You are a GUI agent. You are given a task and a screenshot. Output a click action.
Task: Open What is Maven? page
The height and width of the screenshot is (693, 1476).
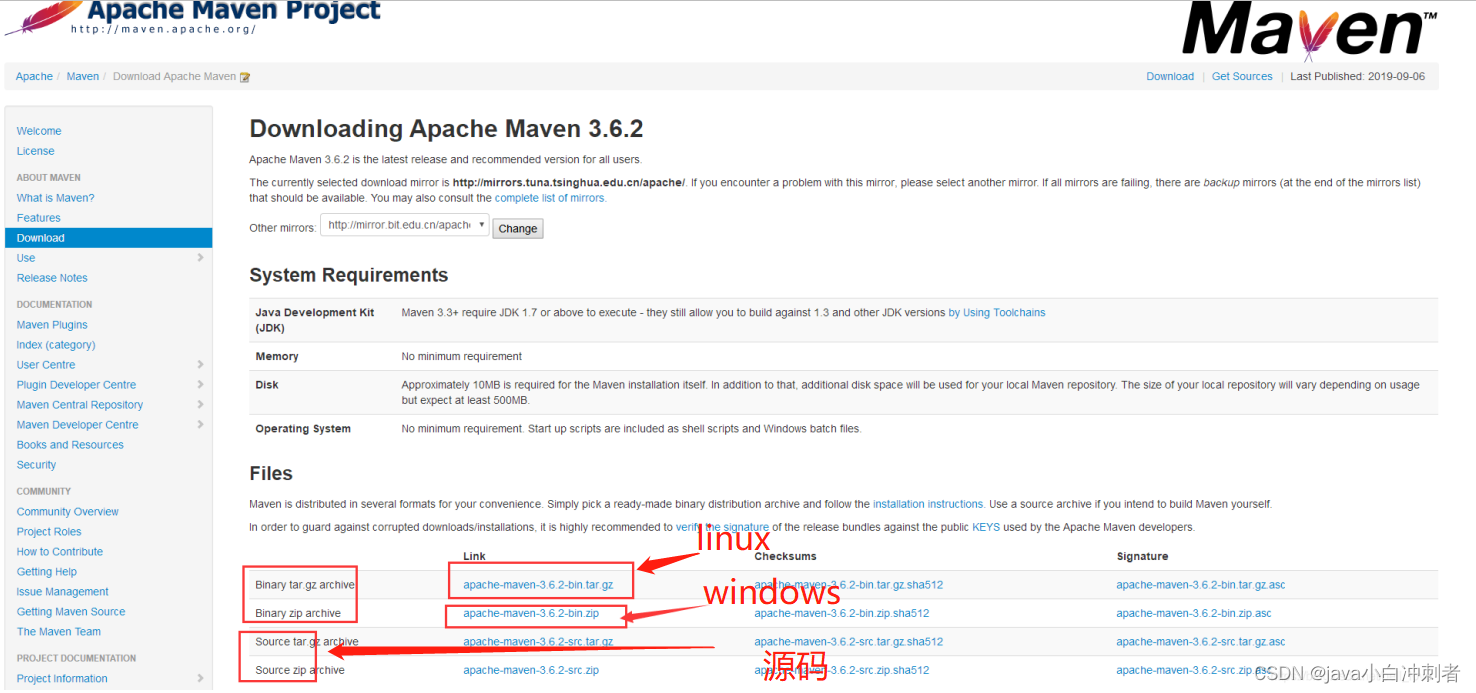point(56,198)
